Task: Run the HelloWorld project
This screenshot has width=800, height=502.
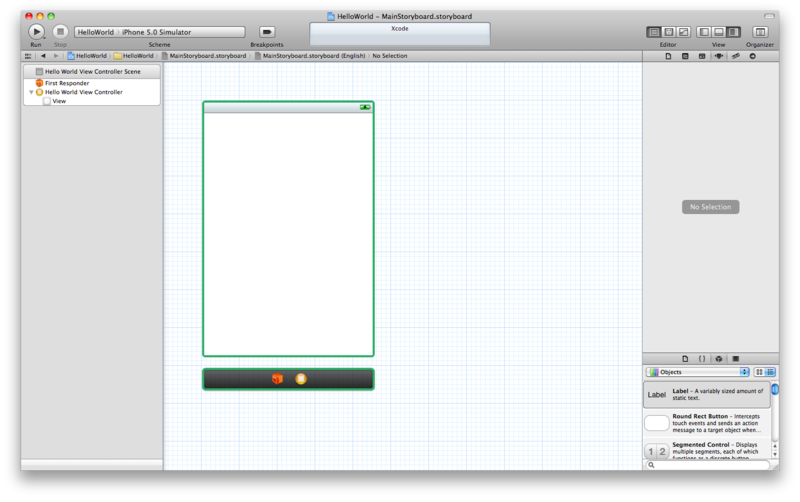Action: pyautogui.click(x=36, y=32)
